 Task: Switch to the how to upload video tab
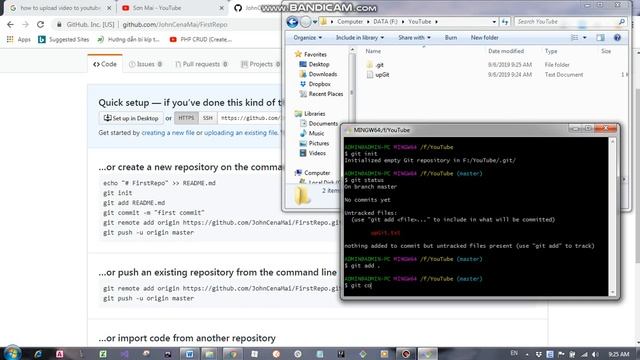point(60,8)
